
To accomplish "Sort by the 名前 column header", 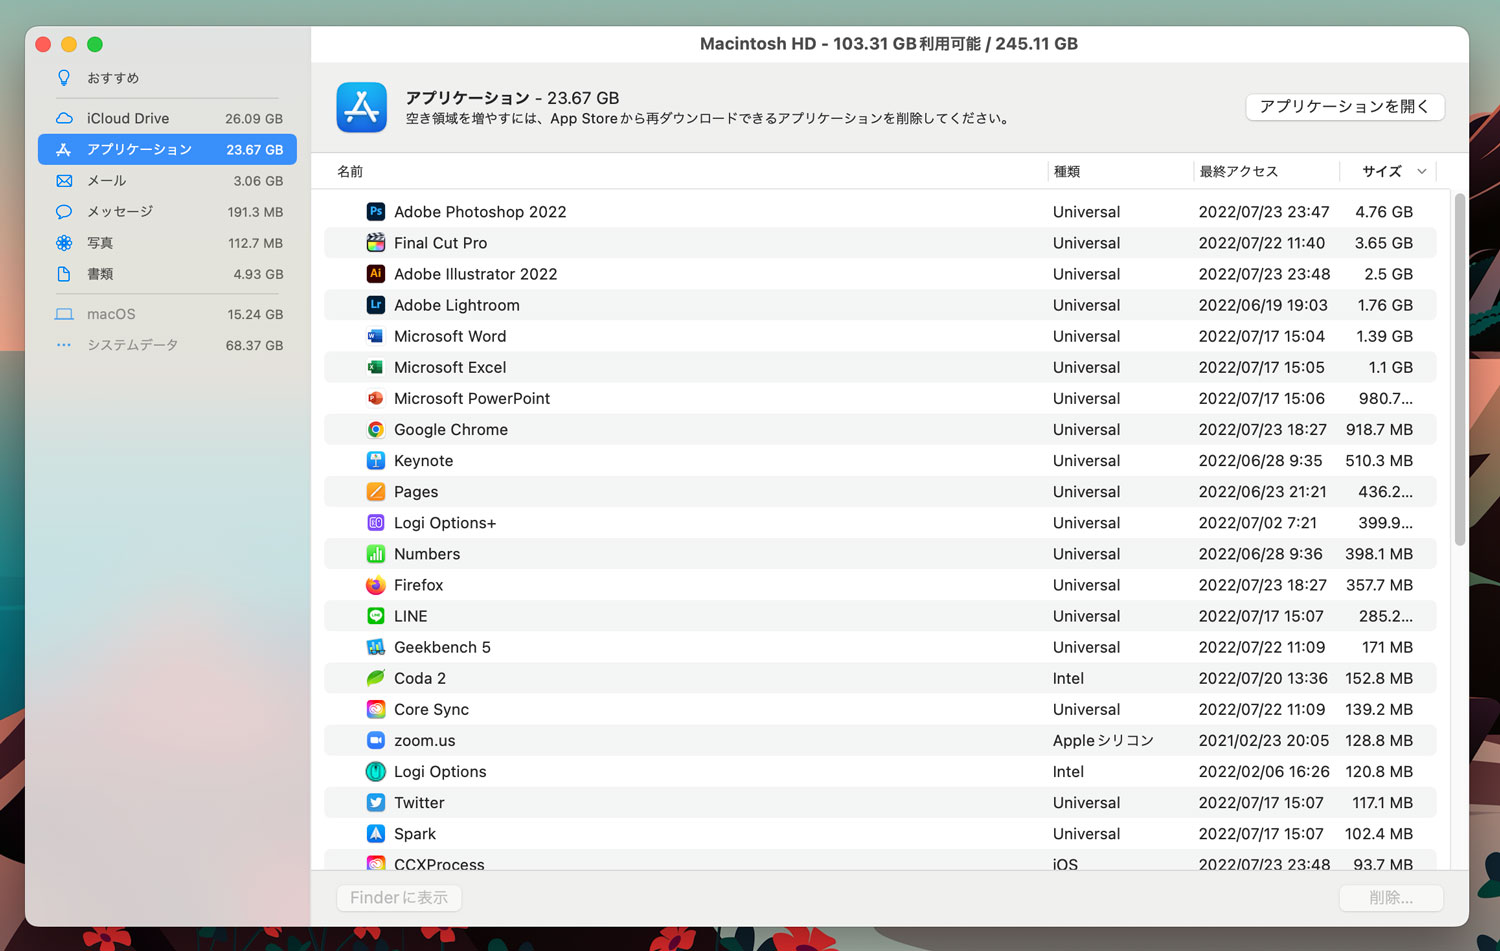I will coord(350,172).
